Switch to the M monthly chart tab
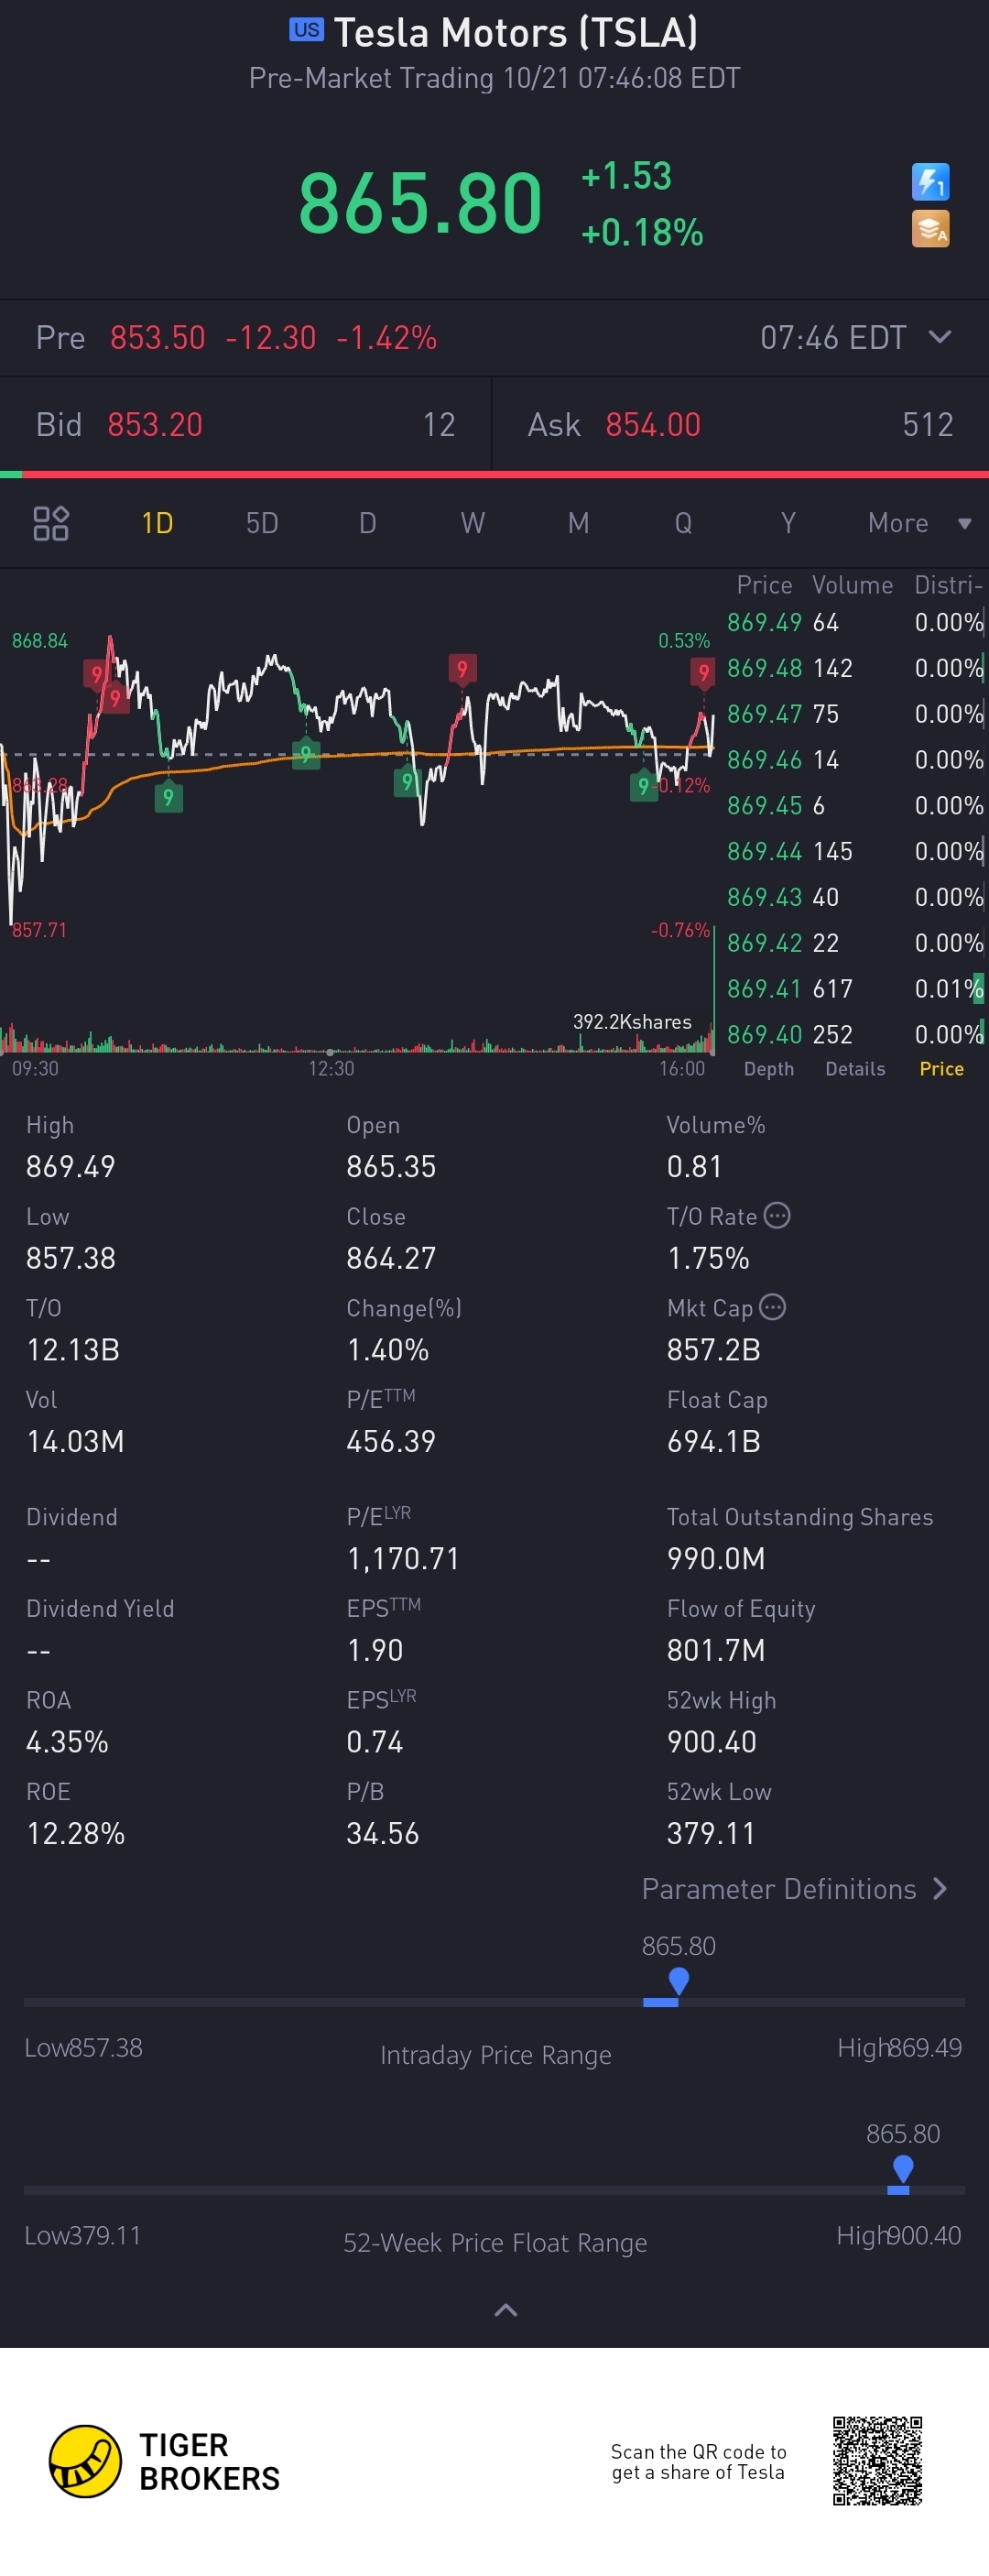The width and height of the screenshot is (989, 2576). (x=578, y=523)
